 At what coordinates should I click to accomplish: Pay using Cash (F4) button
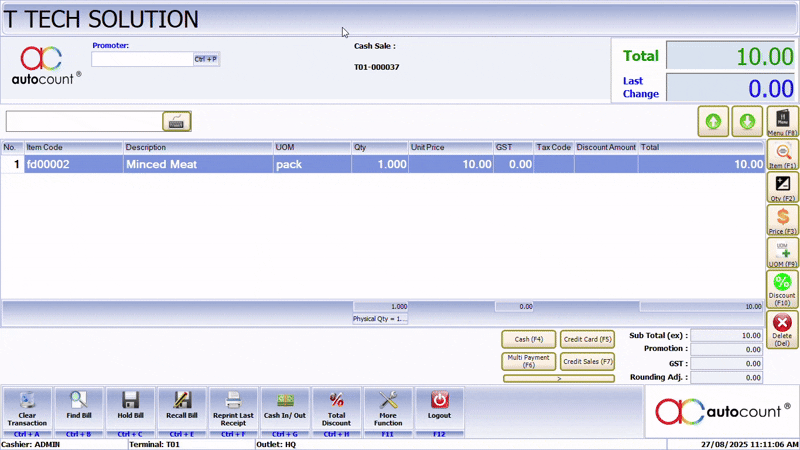[528, 339]
